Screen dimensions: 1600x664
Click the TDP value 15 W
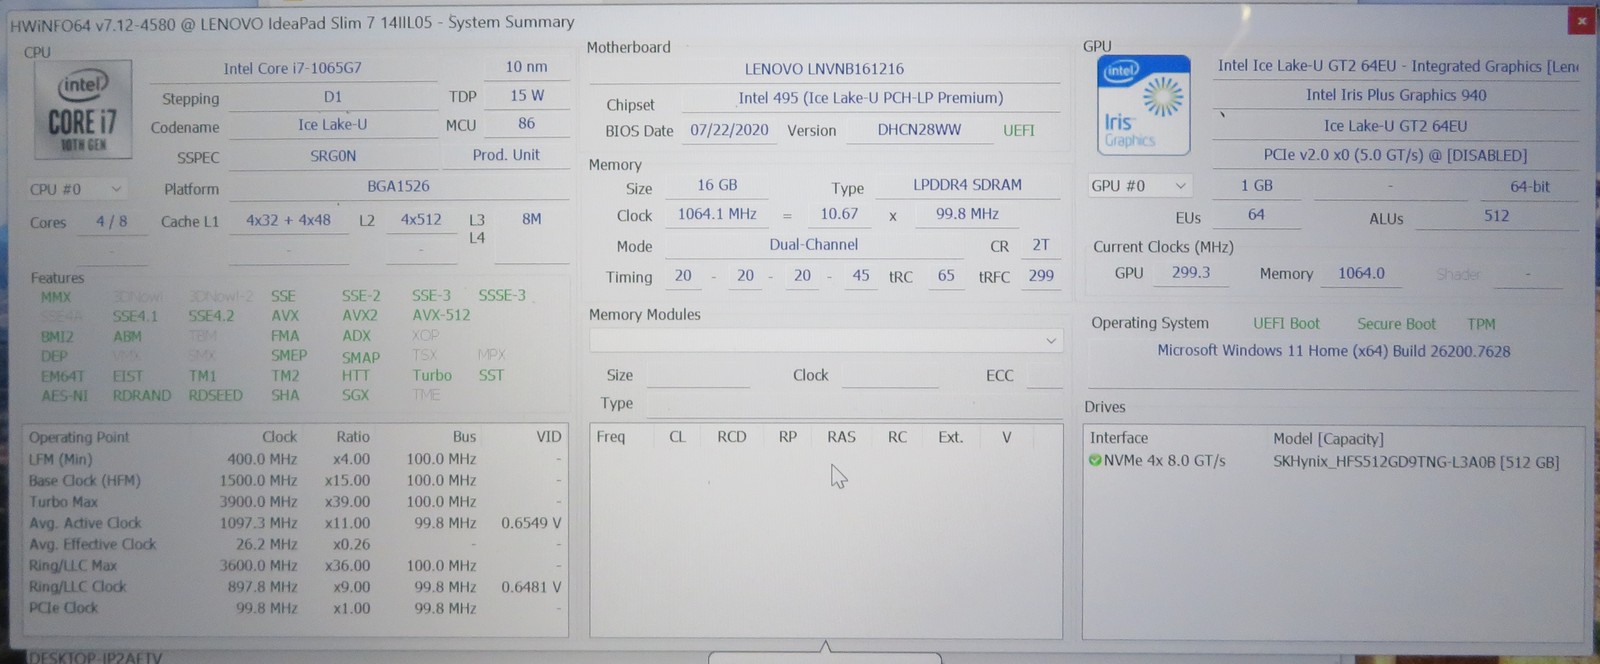click(x=527, y=96)
